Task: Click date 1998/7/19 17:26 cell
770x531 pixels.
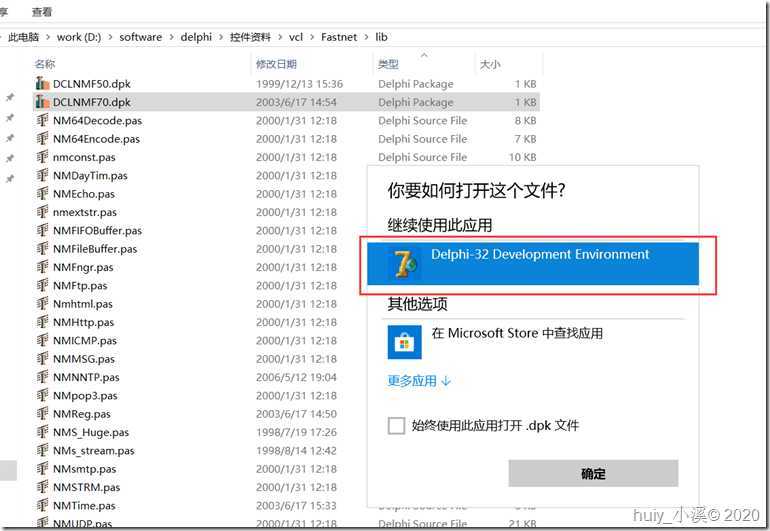Action: coord(296,432)
